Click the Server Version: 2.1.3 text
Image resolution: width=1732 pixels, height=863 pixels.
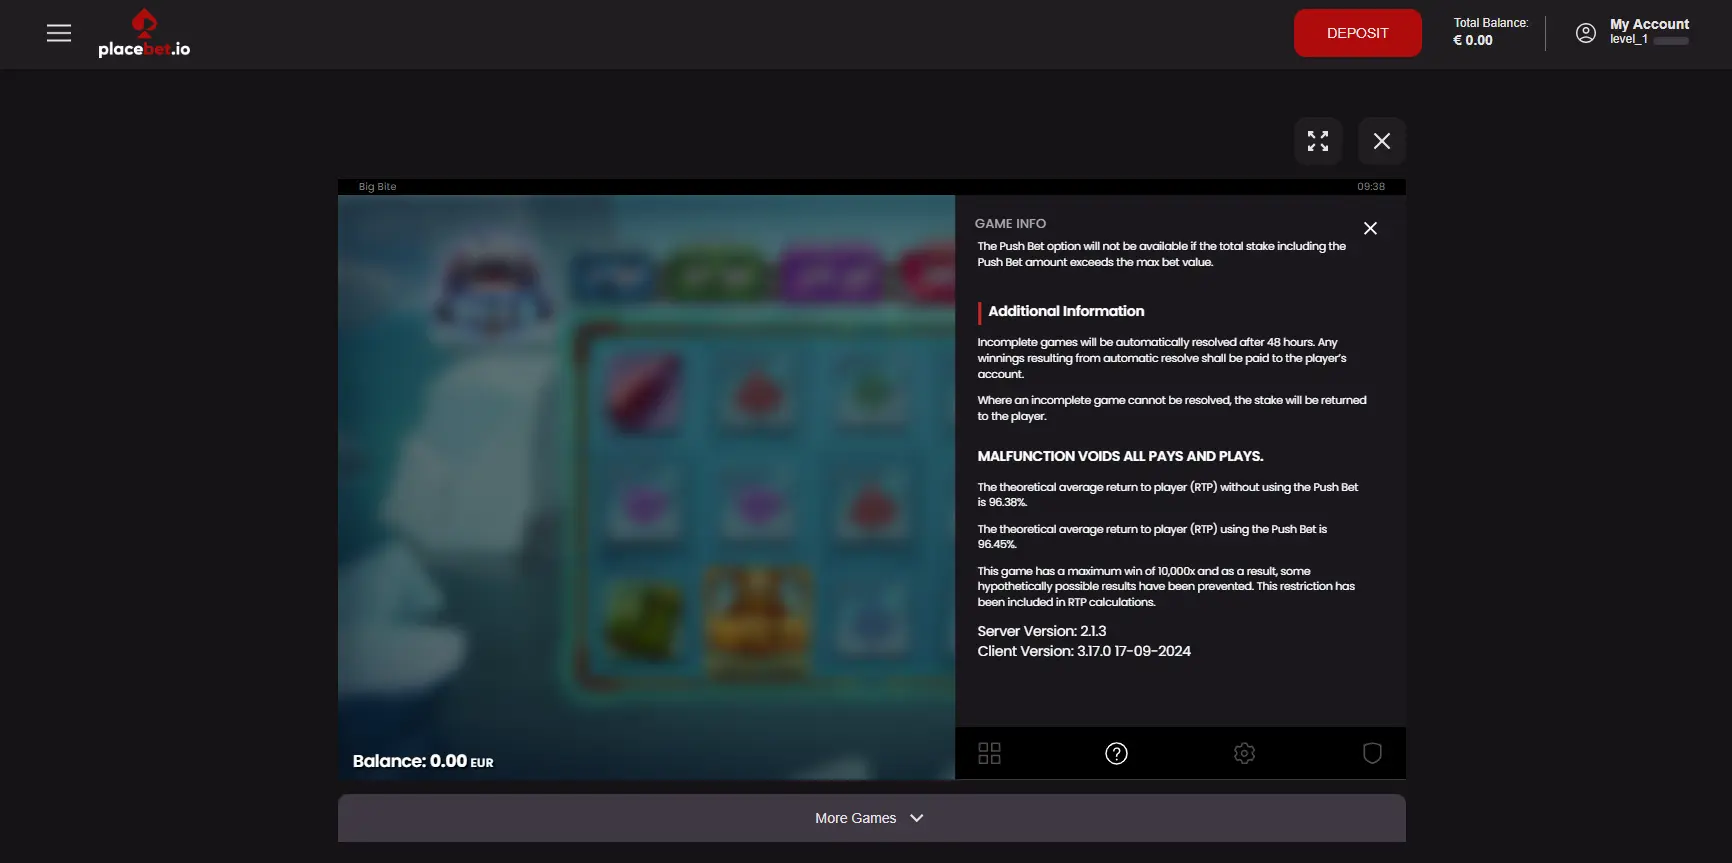1041,631
